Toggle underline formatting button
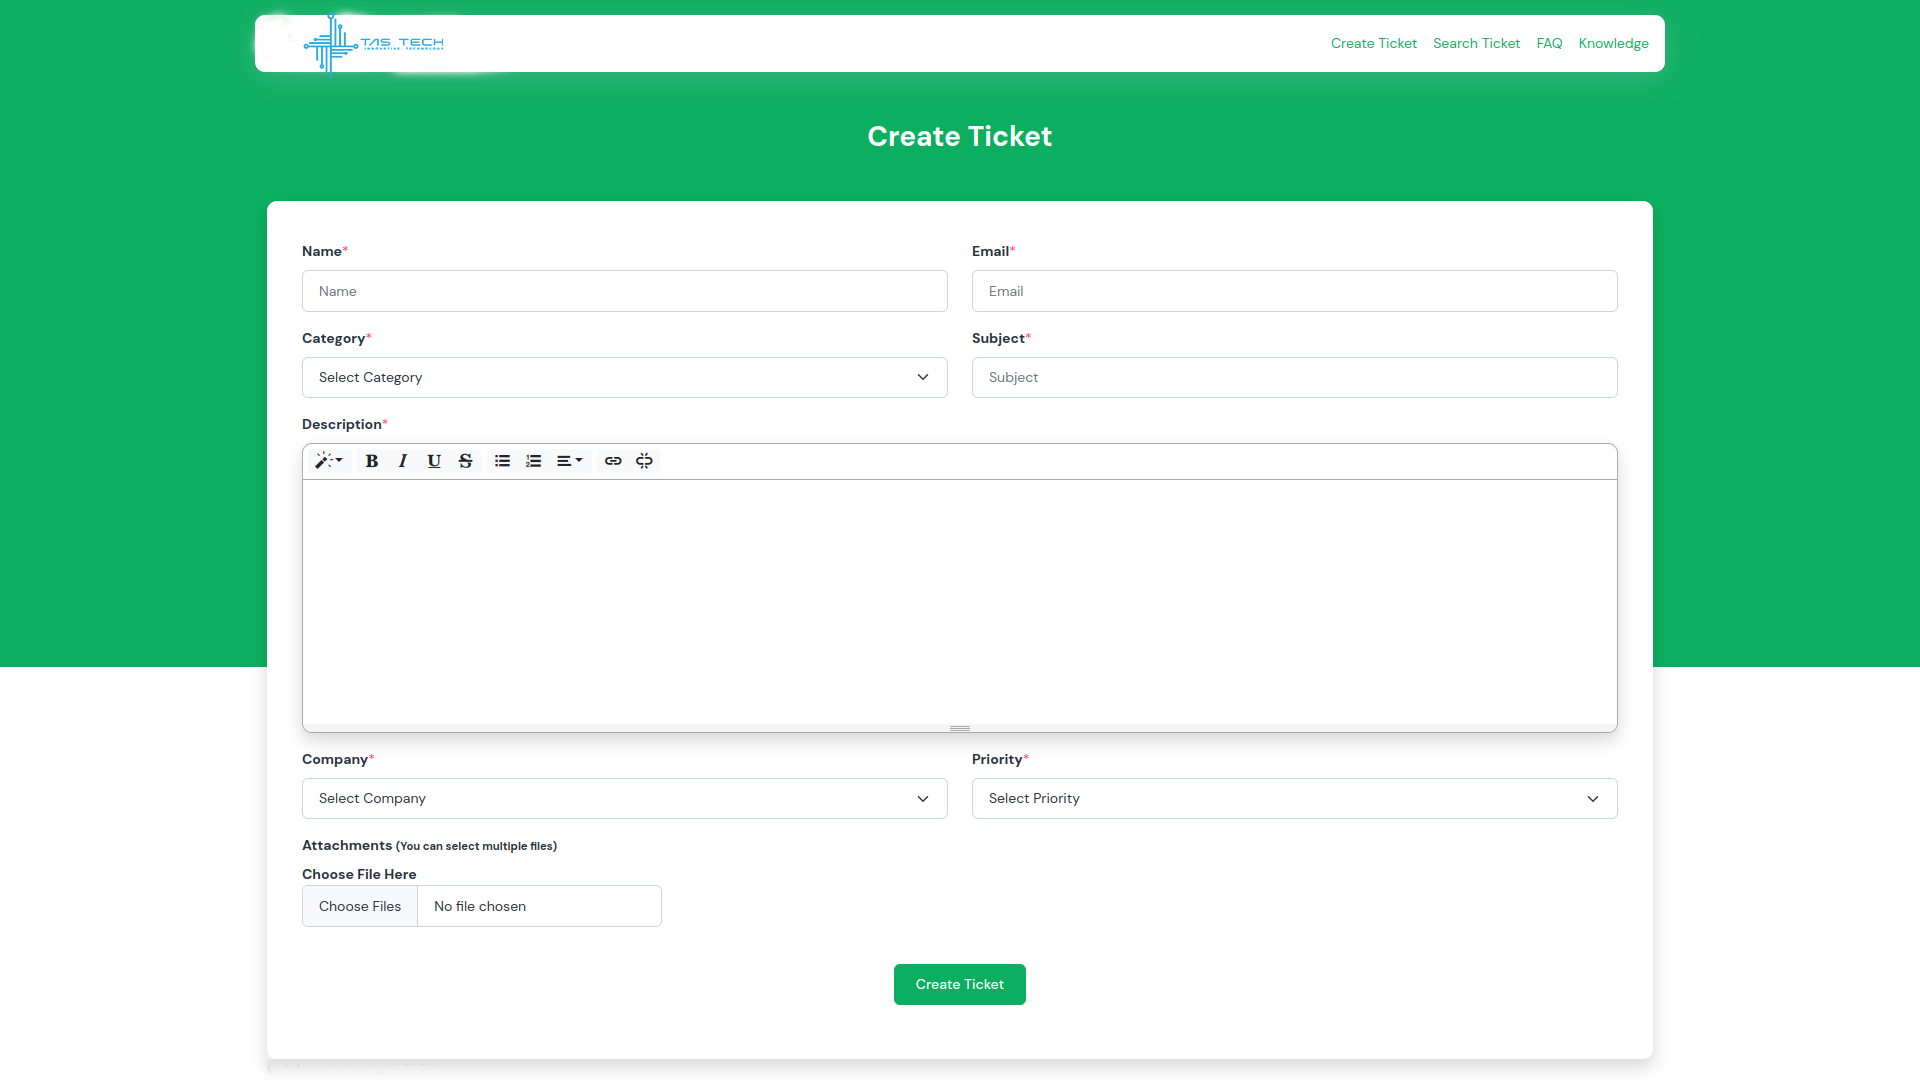 pos(434,461)
